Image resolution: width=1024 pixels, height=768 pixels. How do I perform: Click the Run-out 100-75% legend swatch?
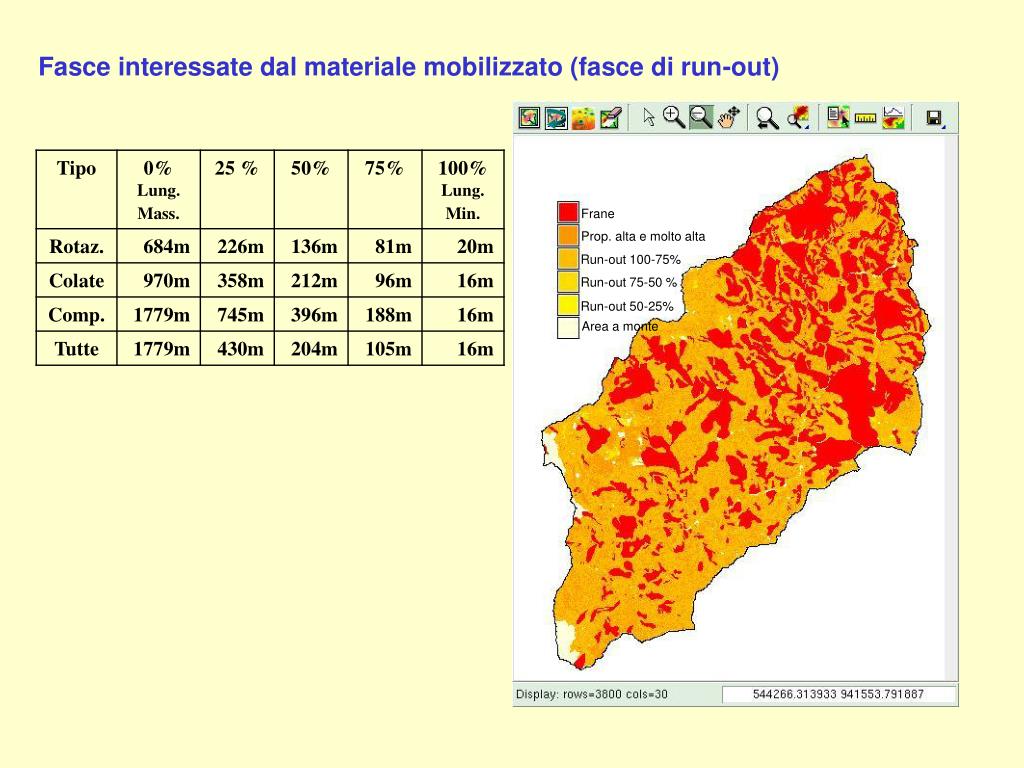coord(568,258)
